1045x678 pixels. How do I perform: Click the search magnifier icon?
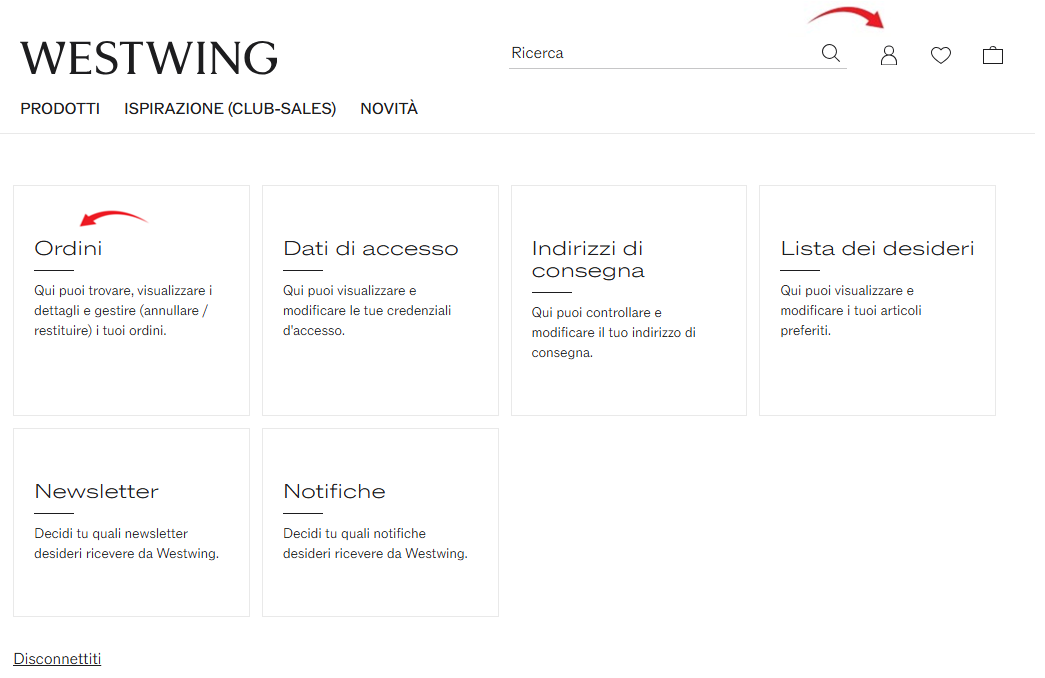click(x=830, y=53)
